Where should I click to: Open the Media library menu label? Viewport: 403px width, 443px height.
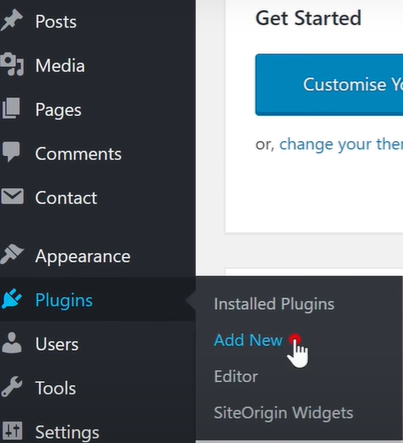point(60,65)
